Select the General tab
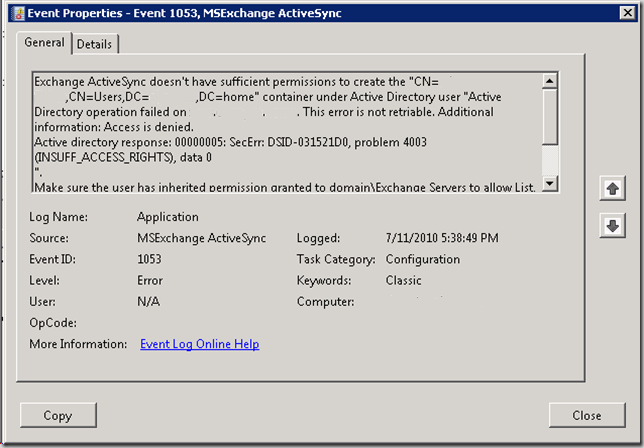This screenshot has height=448, width=644. point(44,43)
